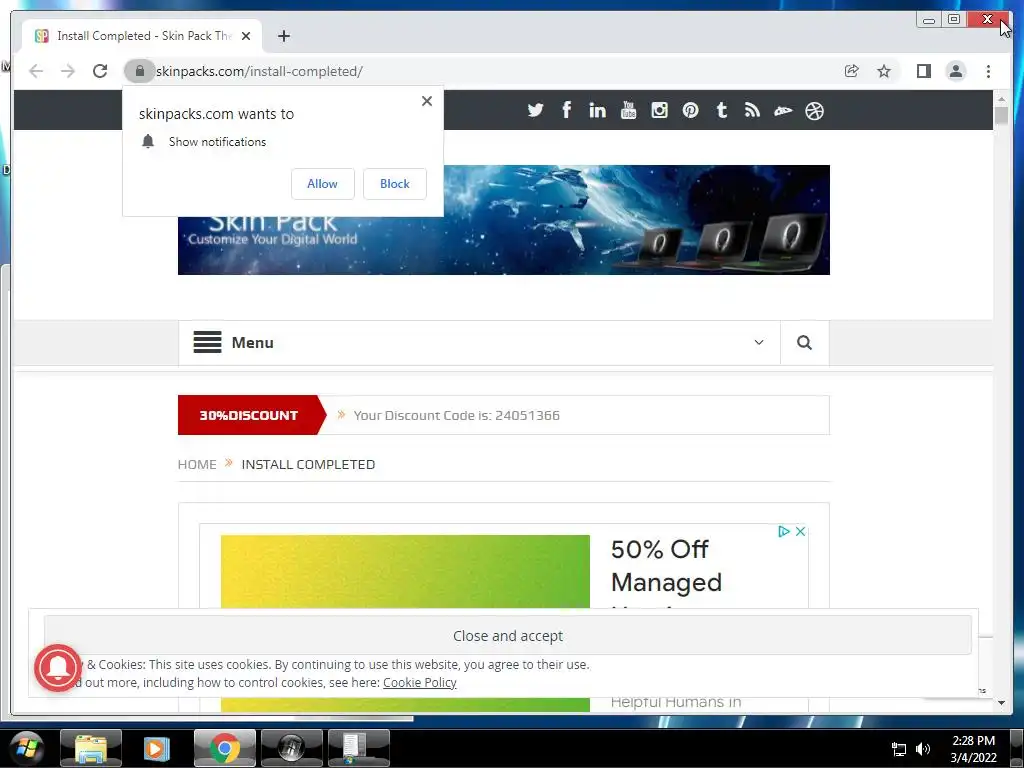Open Chrome profile avatar

pos(955,71)
